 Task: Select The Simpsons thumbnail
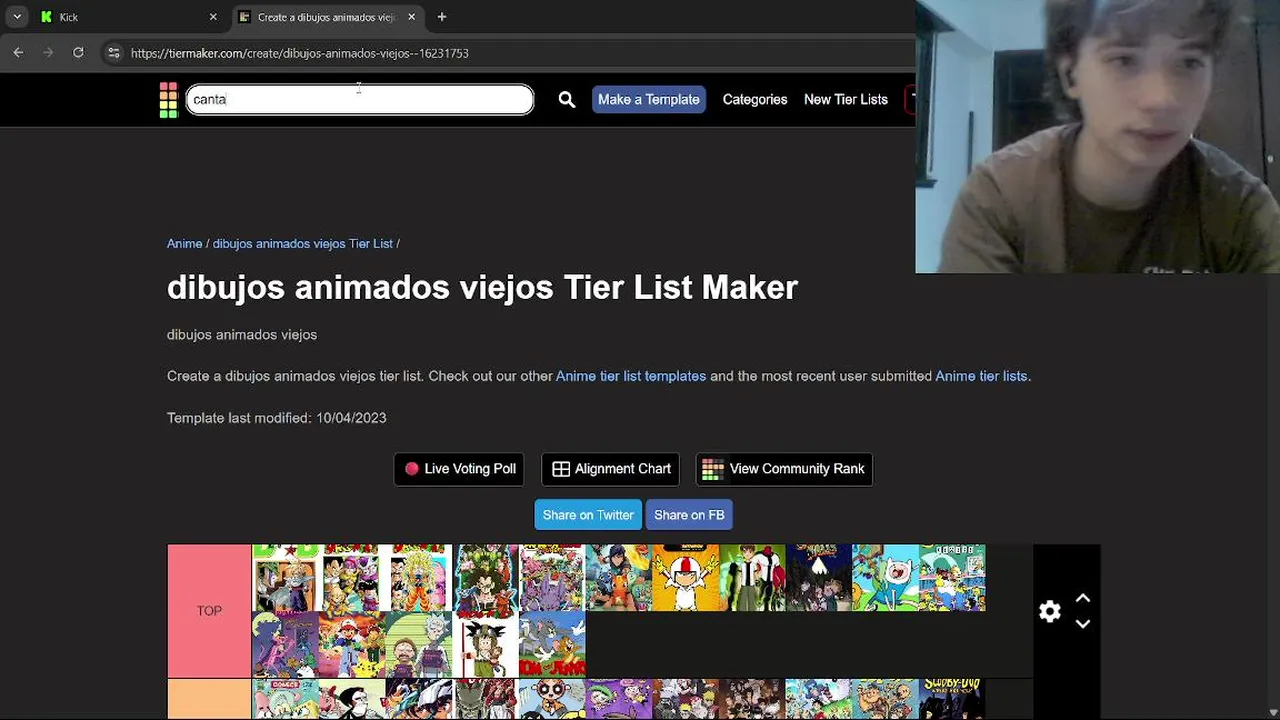coord(952,578)
